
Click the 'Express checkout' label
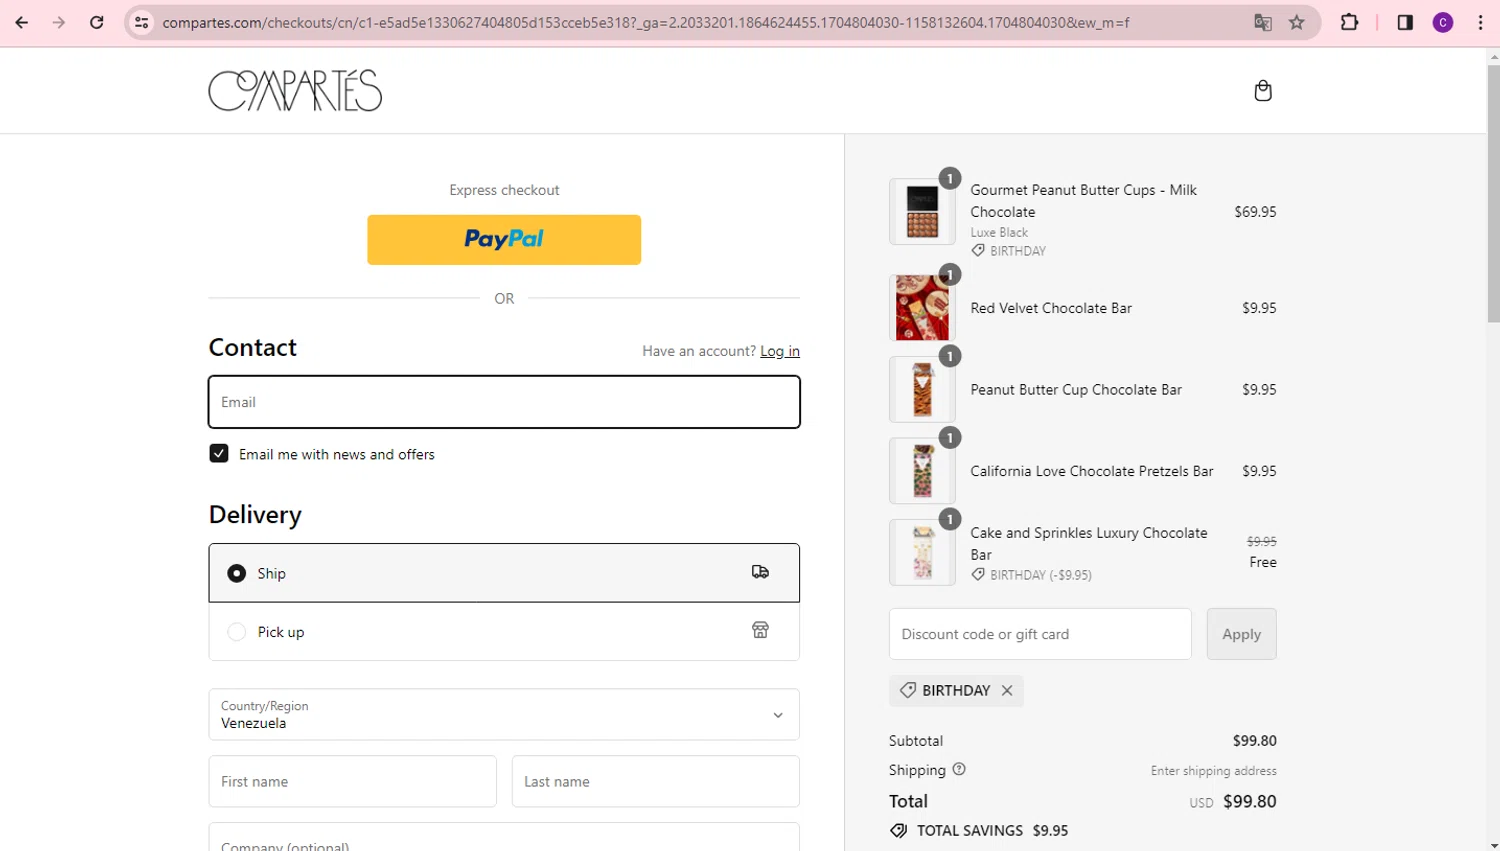pyautogui.click(x=504, y=190)
